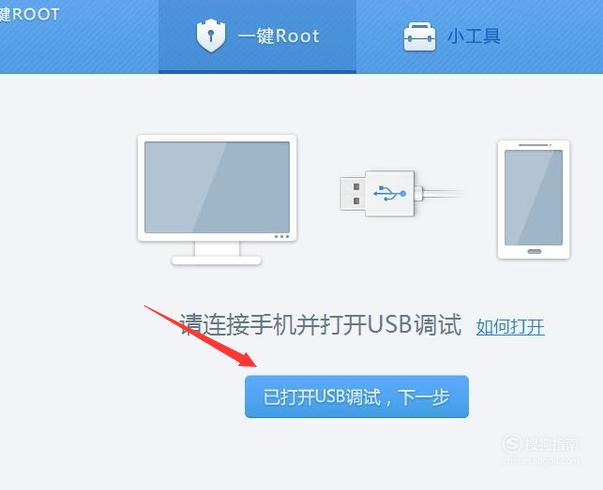The image size is (603, 490).
Task: Click the watermark logo at bottom right
Action: point(540,444)
